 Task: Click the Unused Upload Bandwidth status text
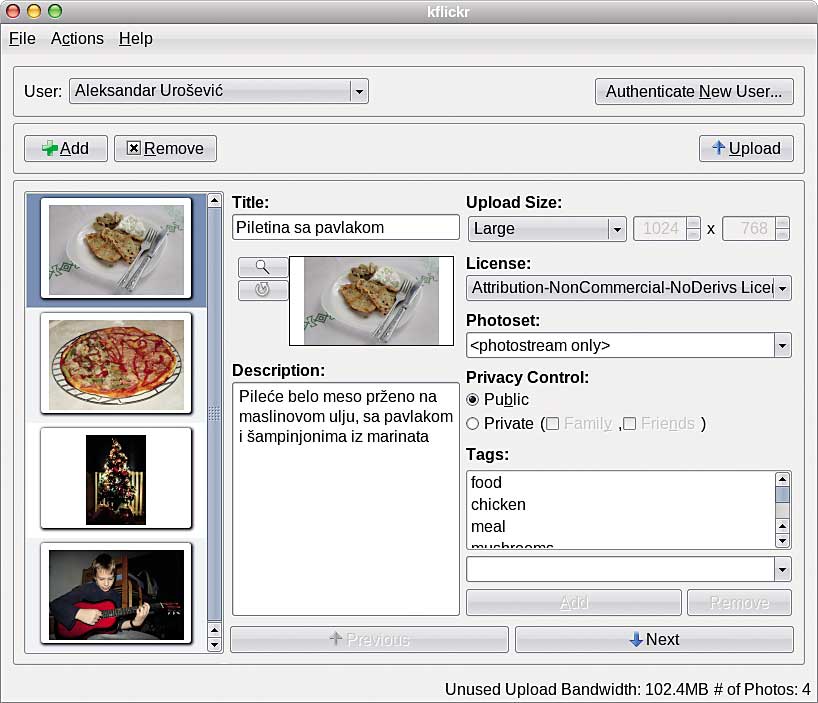(x=576, y=689)
